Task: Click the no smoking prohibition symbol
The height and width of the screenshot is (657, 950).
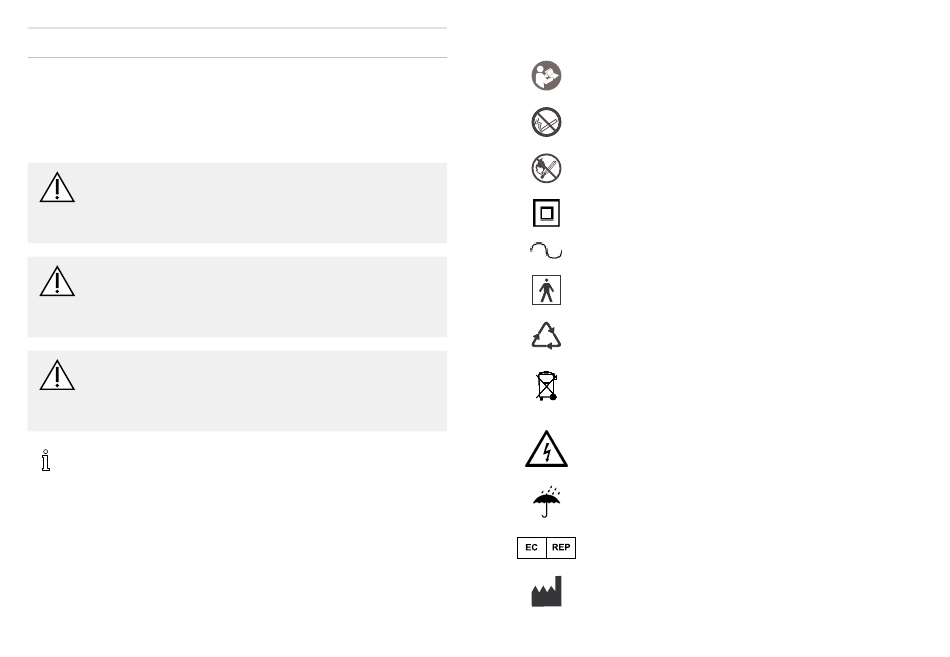Action: coord(546,122)
